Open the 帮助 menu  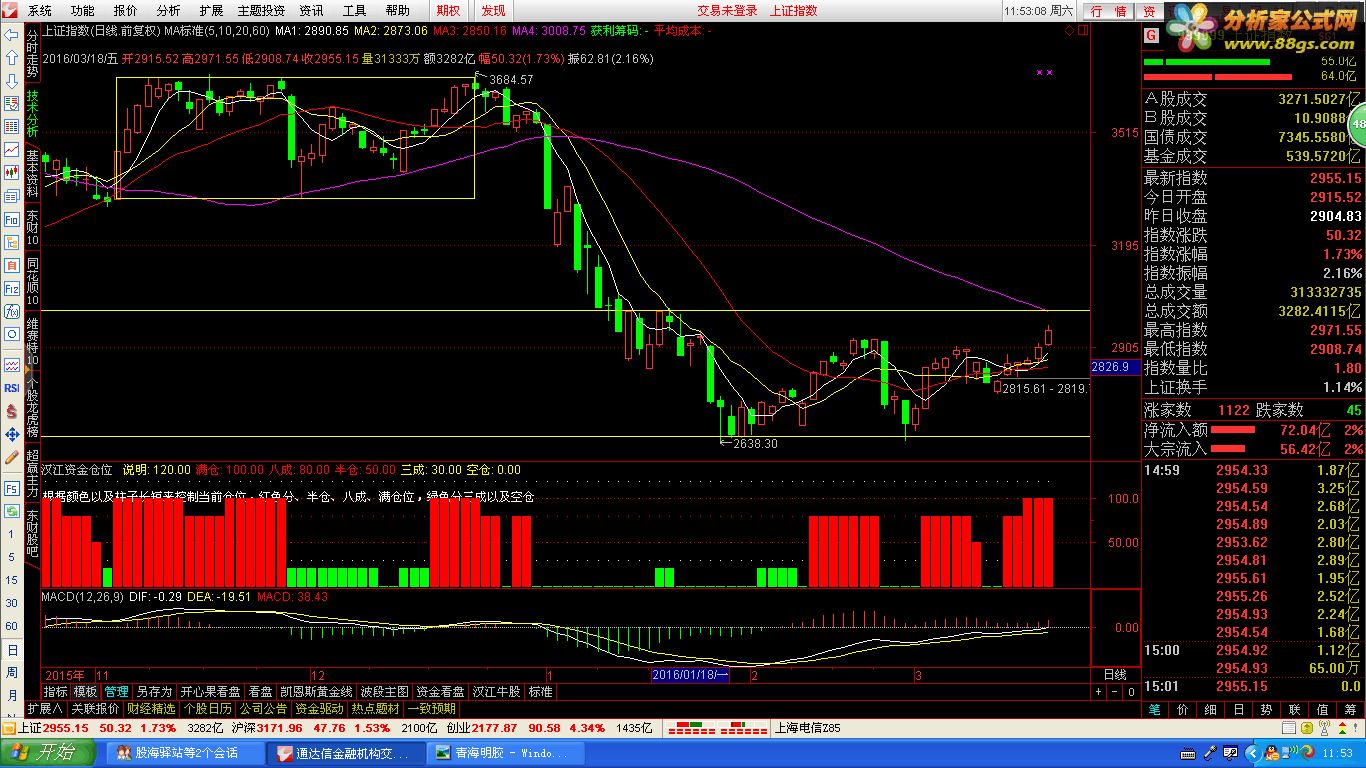398,11
